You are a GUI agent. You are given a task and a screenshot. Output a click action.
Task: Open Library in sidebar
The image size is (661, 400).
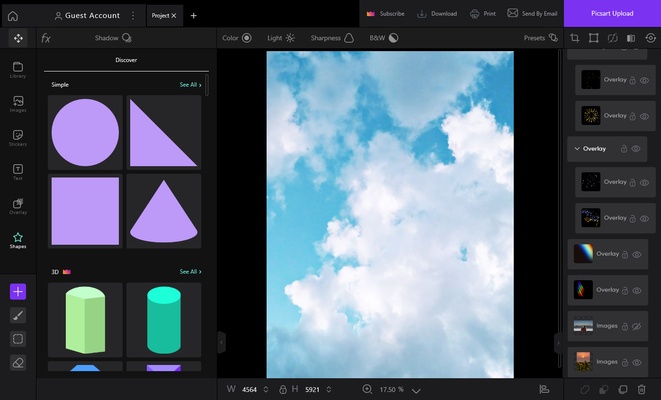coord(18,70)
